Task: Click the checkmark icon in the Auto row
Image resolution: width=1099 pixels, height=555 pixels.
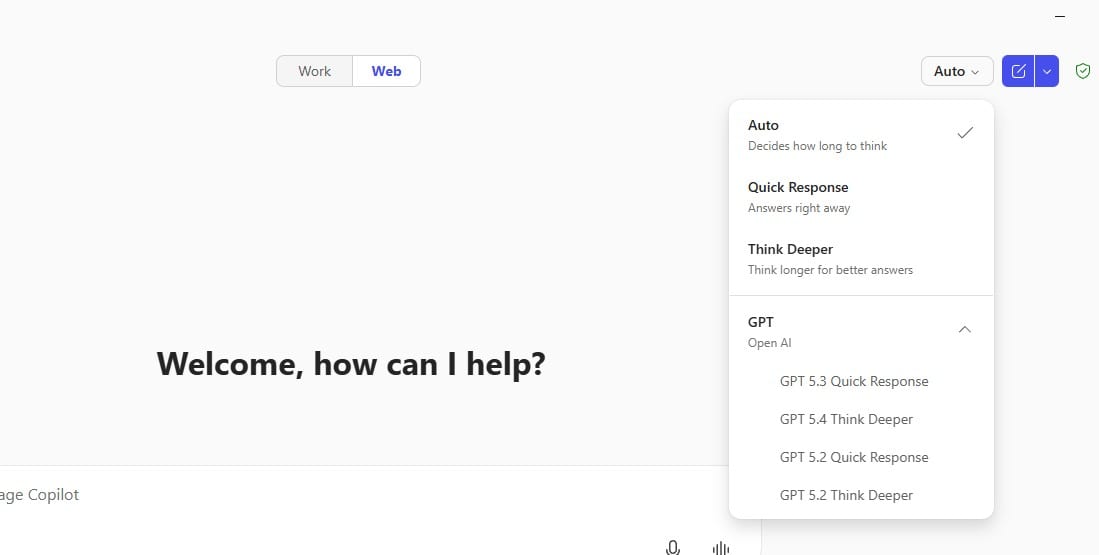Action: click(x=965, y=133)
